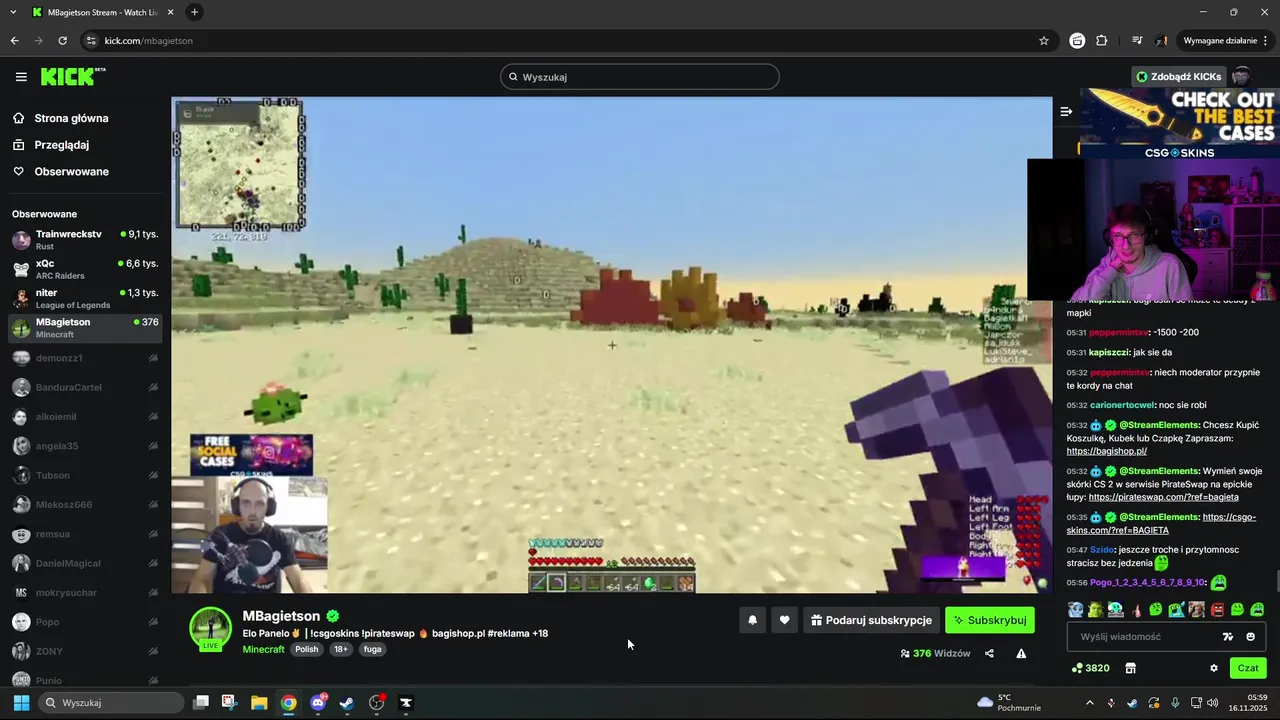Insert the red angry face emote
This screenshot has height=720, width=1280.
pos(1217,609)
